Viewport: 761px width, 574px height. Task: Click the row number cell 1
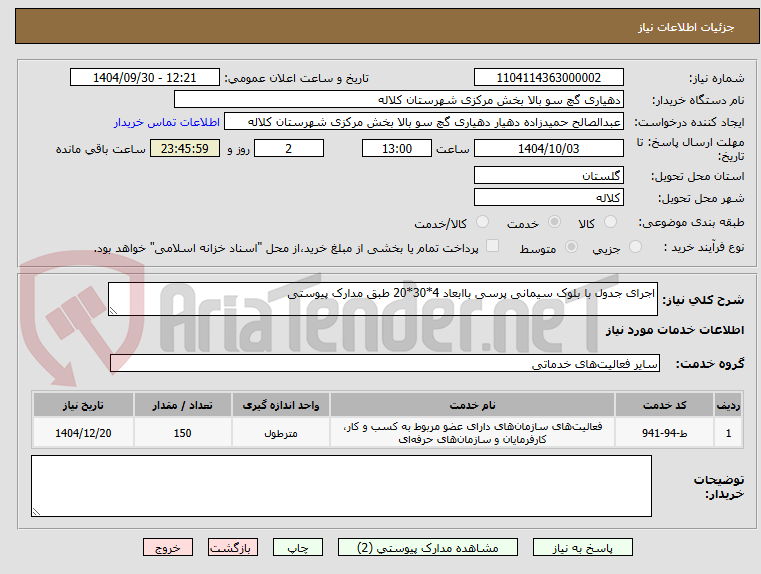click(x=728, y=433)
